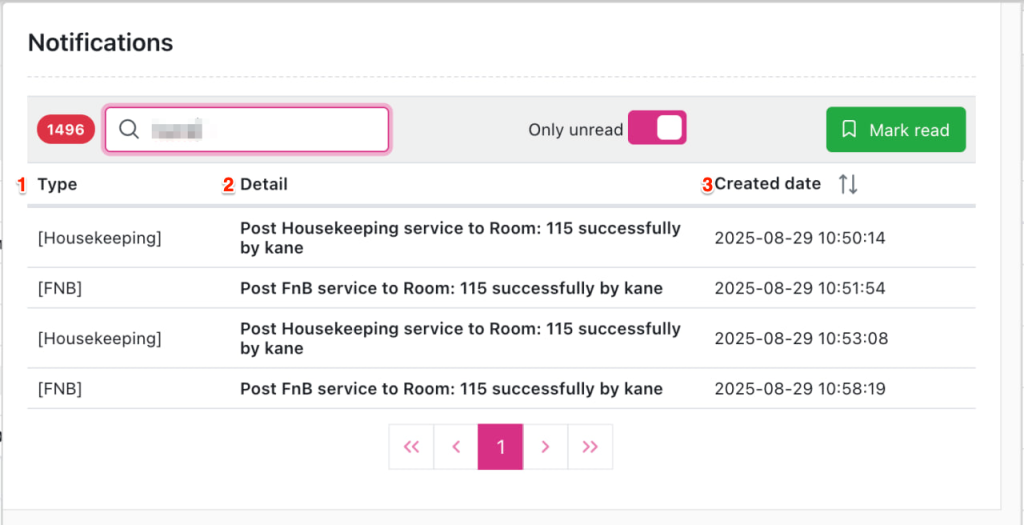1024x525 pixels.
Task: Select page 1 in pagination
Action: tap(500, 447)
